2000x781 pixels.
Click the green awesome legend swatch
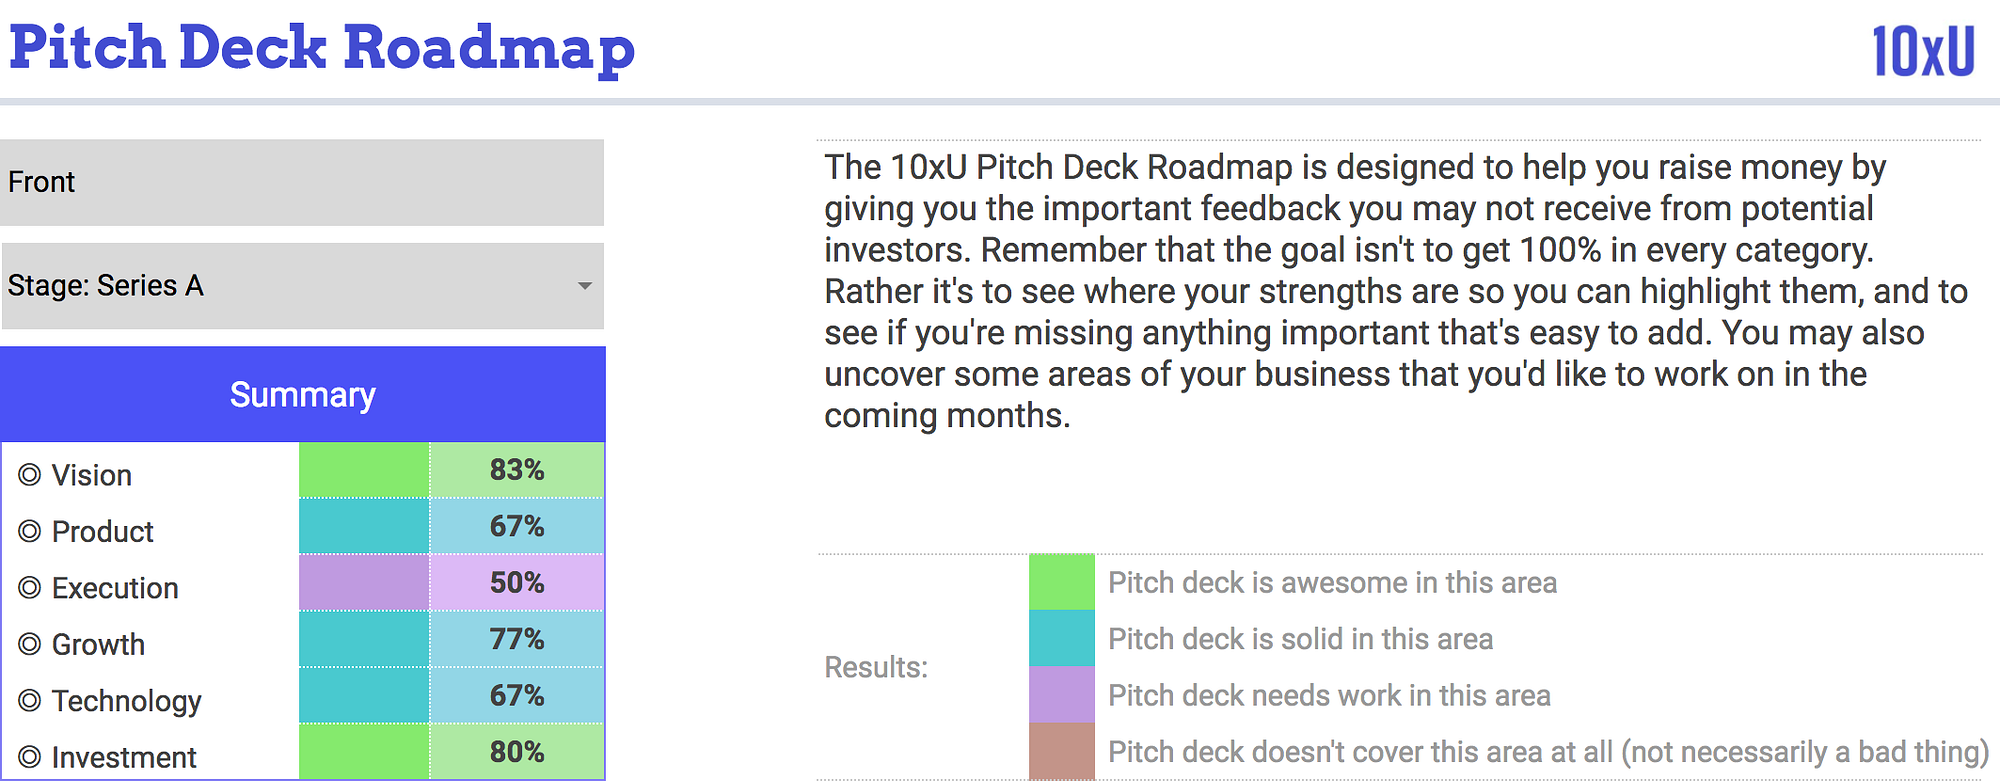(1061, 582)
